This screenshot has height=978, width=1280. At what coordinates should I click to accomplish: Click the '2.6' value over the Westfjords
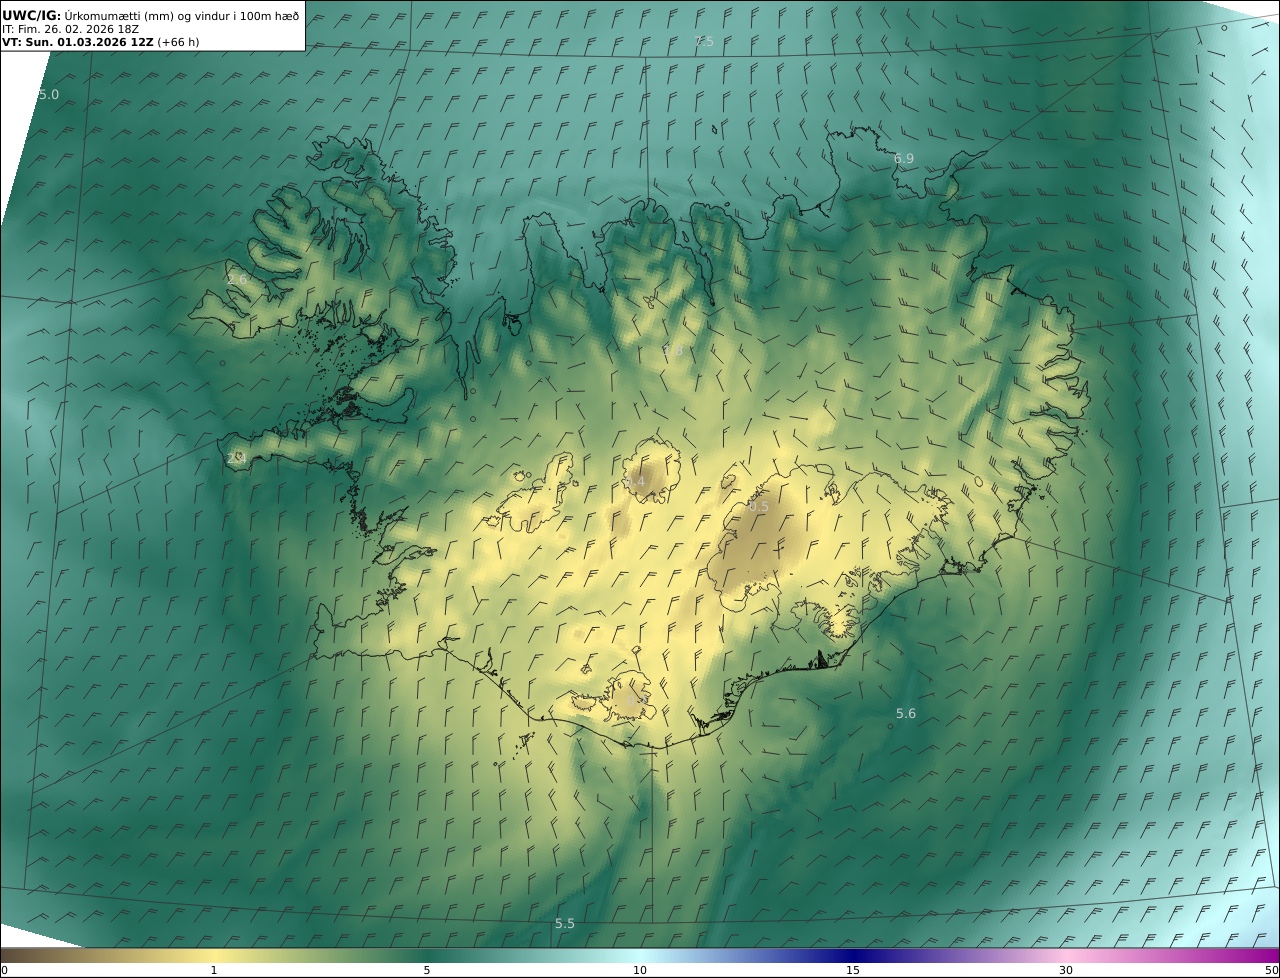[x=236, y=280]
